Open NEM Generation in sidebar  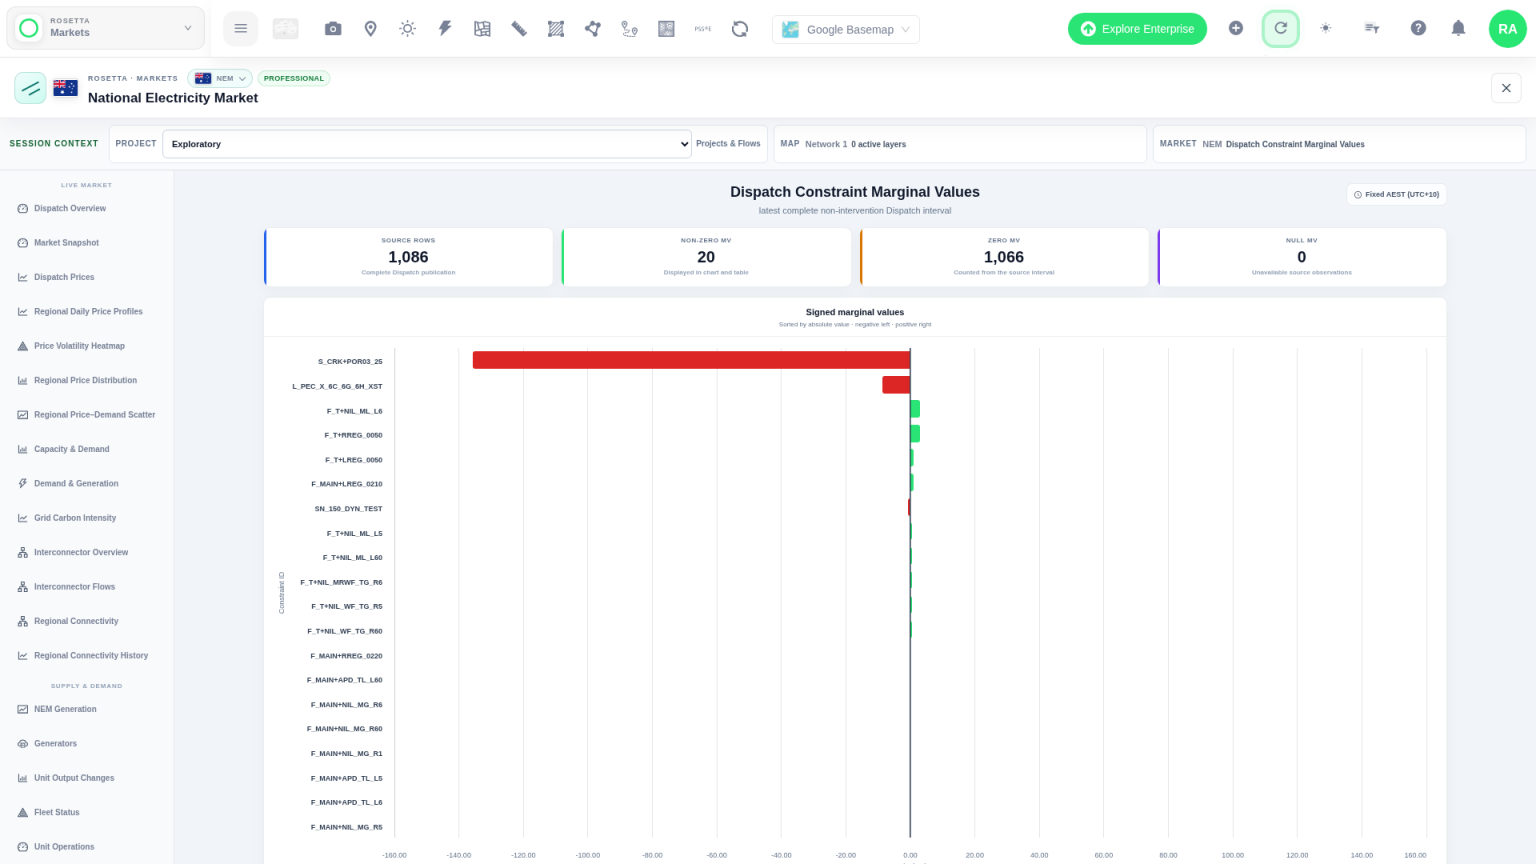[x=87, y=709]
